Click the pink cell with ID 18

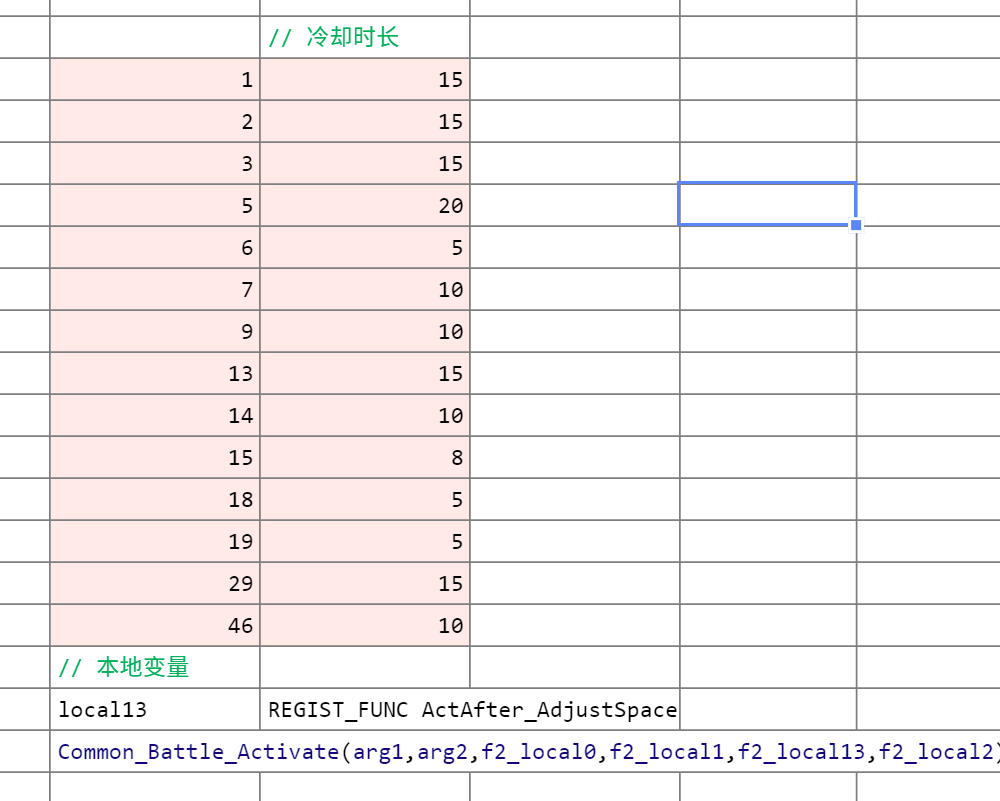click(x=155, y=499)
